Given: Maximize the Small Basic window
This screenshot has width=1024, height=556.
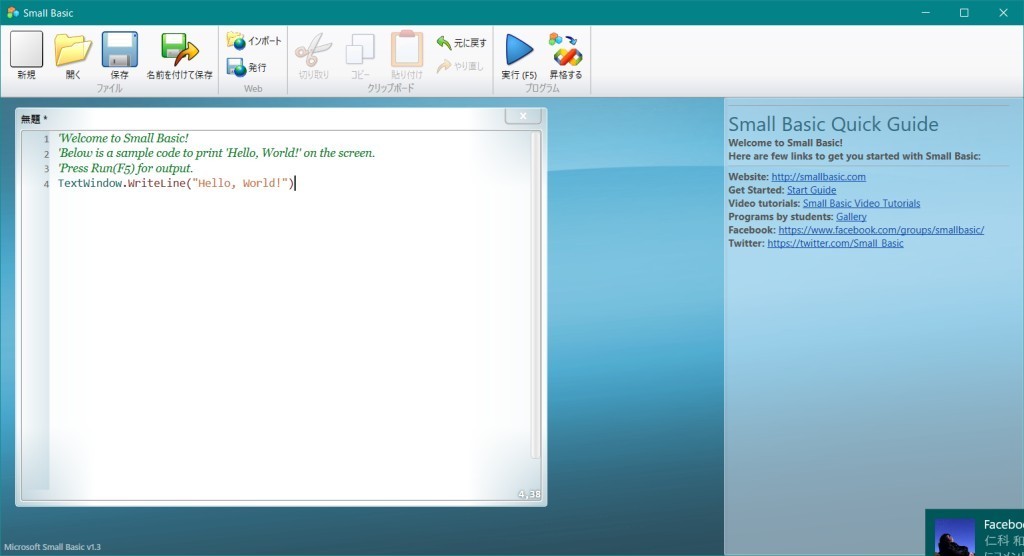Looking at the screenshot, I should coord(964,12).
